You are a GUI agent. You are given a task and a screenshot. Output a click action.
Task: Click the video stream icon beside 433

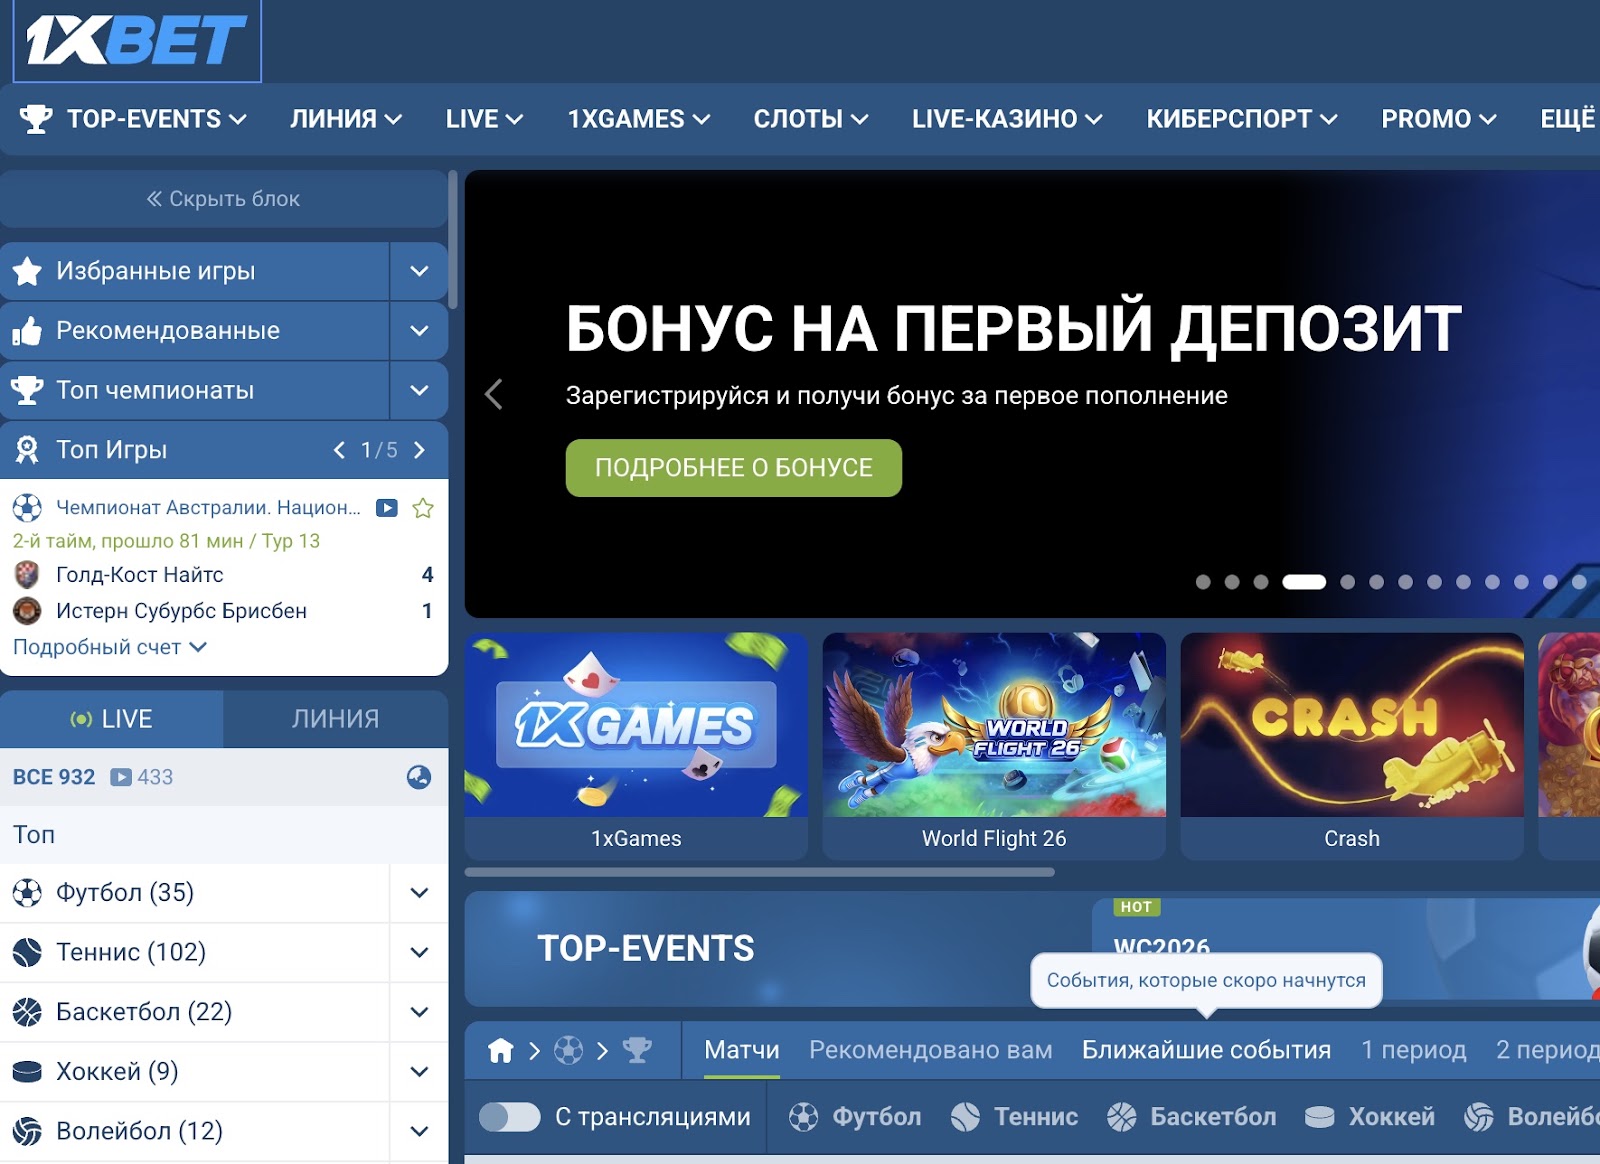click(x=121, y=777)
